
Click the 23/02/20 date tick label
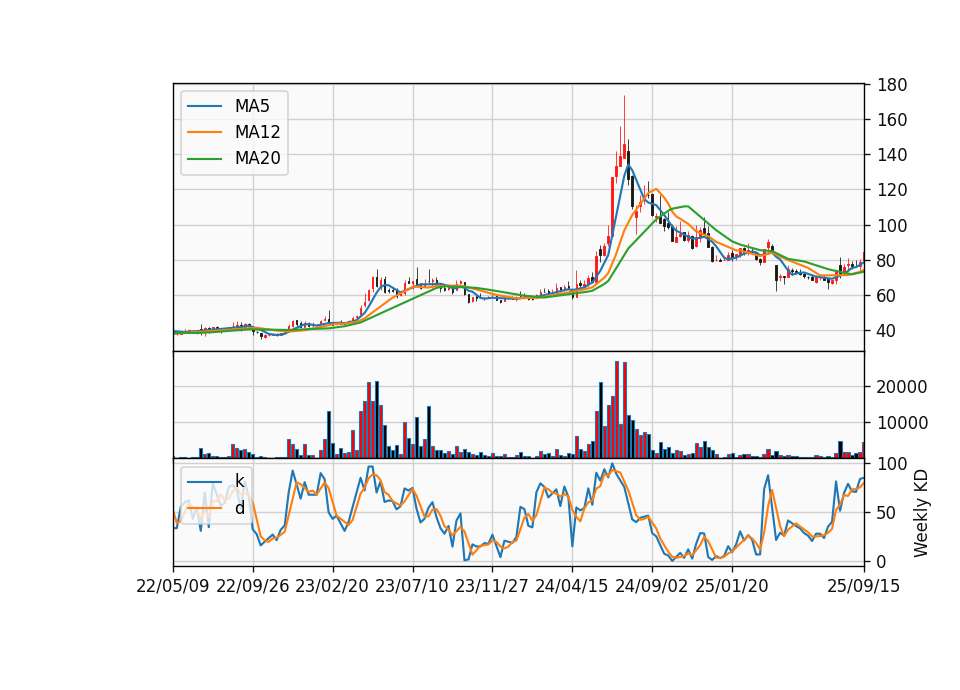click(332, 587)
